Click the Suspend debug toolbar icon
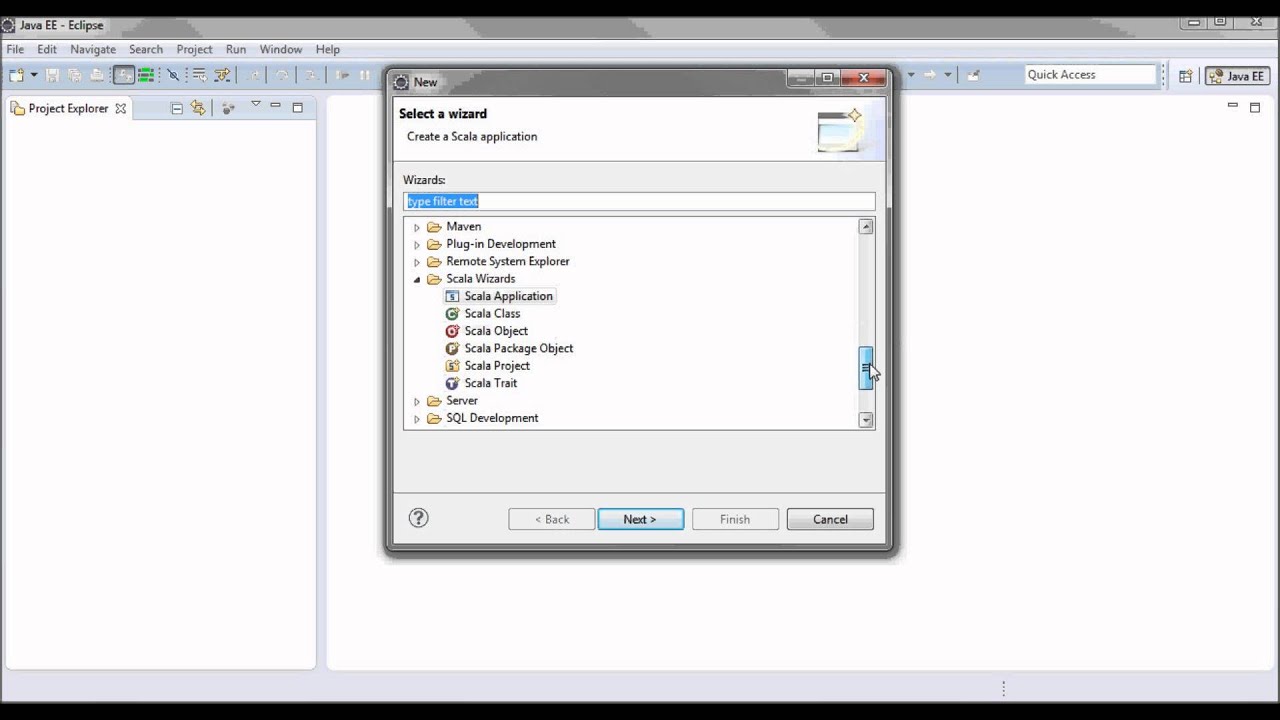 coord(365,75)
